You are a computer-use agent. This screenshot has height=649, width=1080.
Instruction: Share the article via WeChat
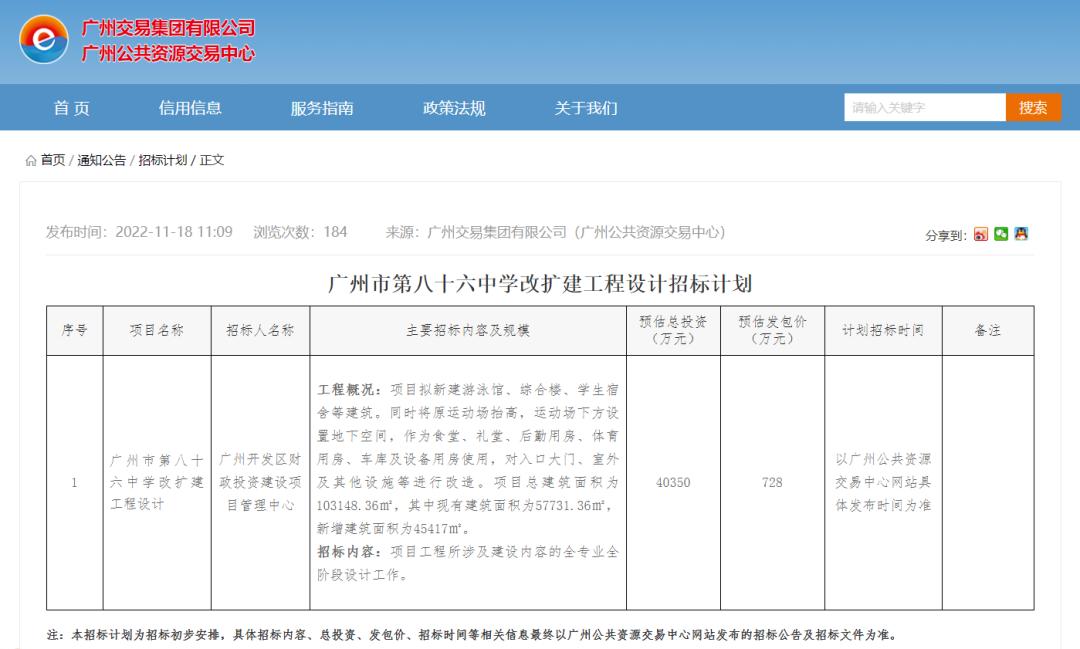click(x=1001, y=234)
